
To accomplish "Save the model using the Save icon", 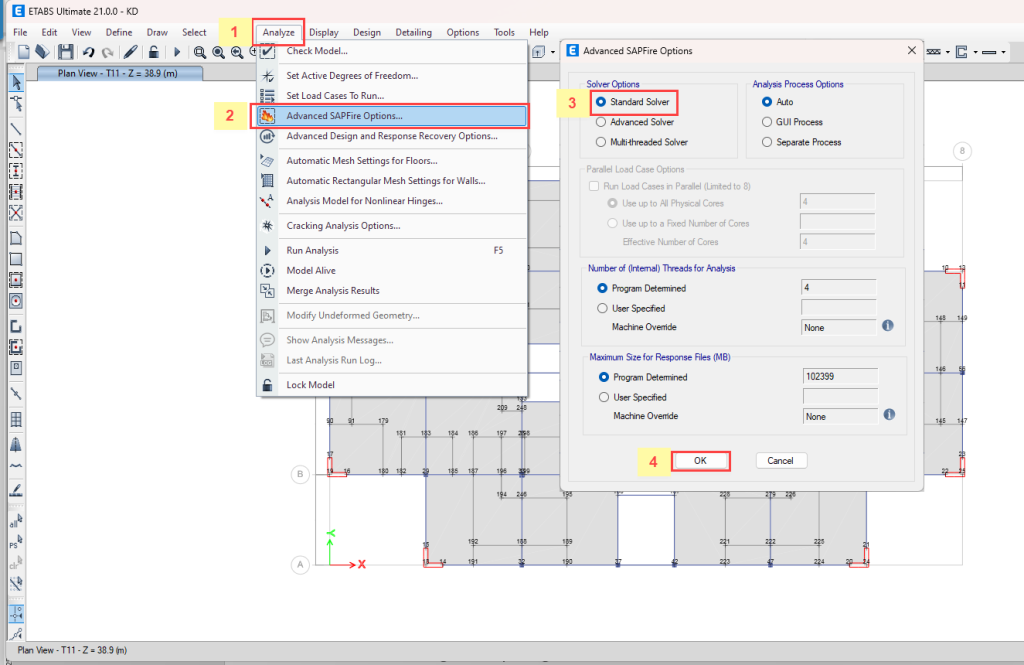I will pos(67,52).
